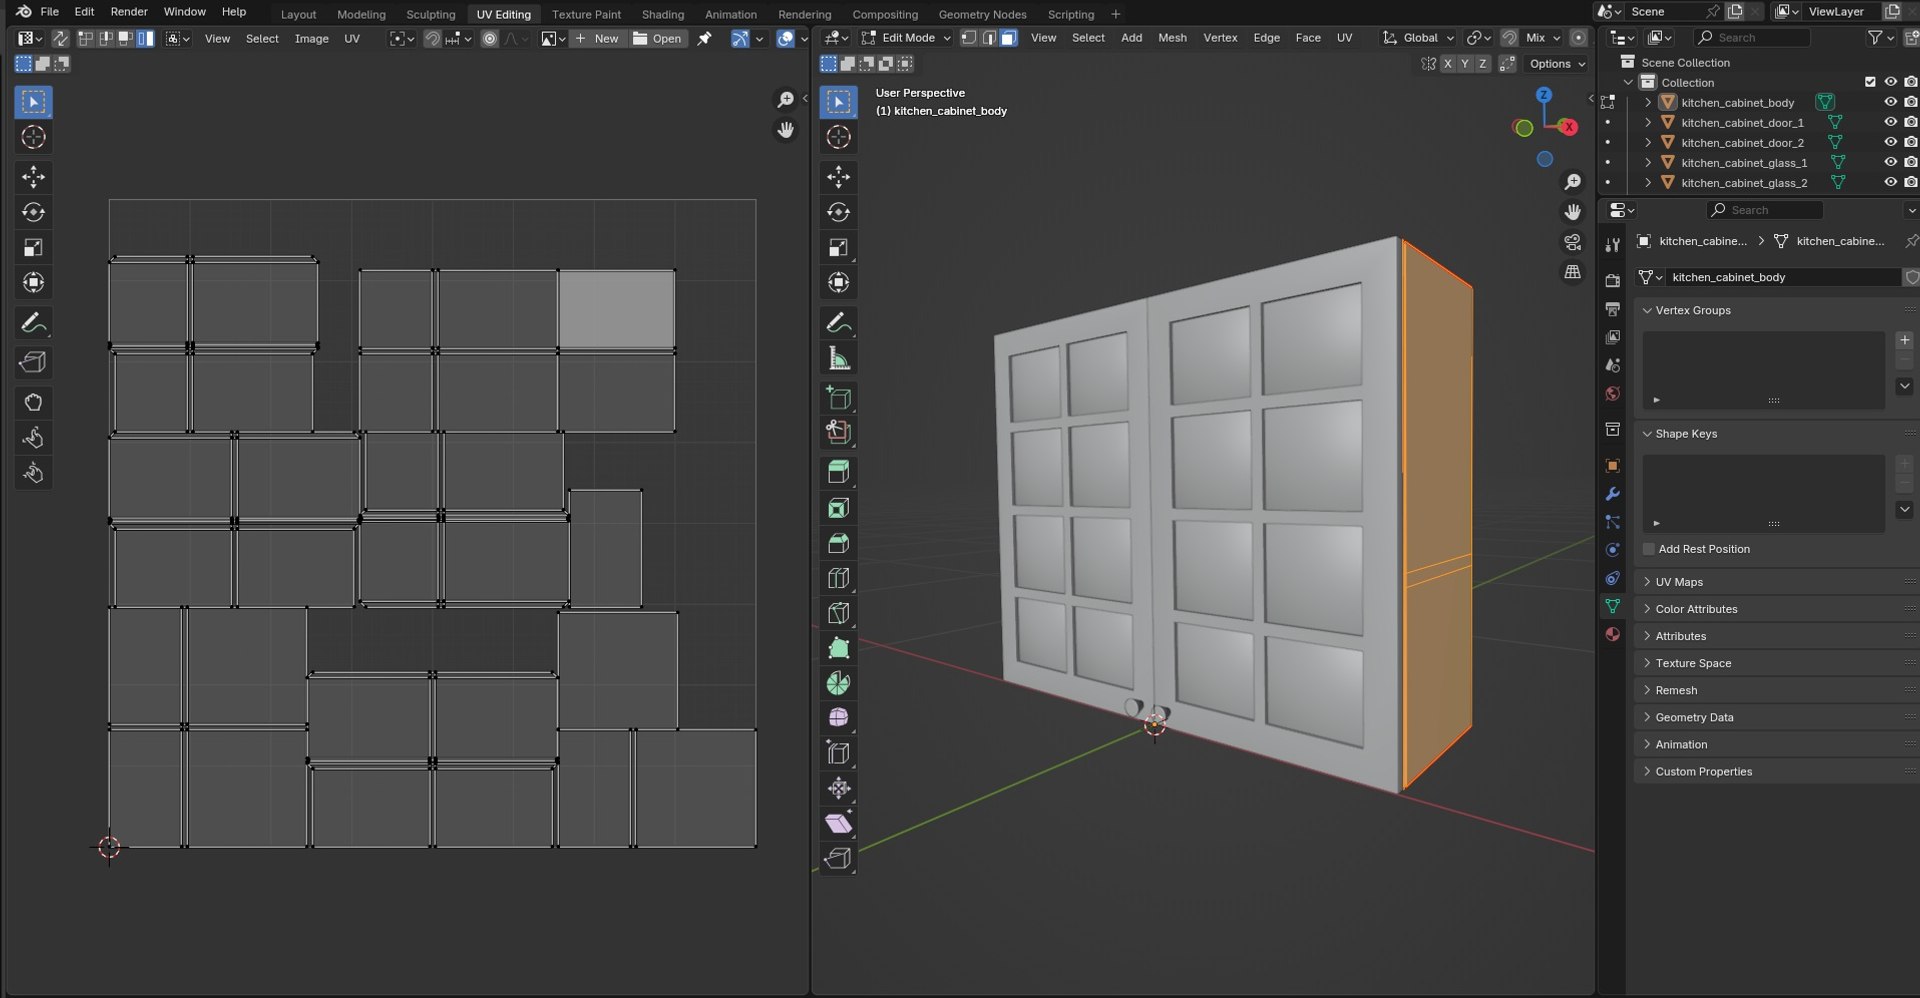Uncheck the Collection exclude checkbox
Image resolution: width=1920 pixels, height=998 pixels.
pyautogui.click(x=1869, y=82)
